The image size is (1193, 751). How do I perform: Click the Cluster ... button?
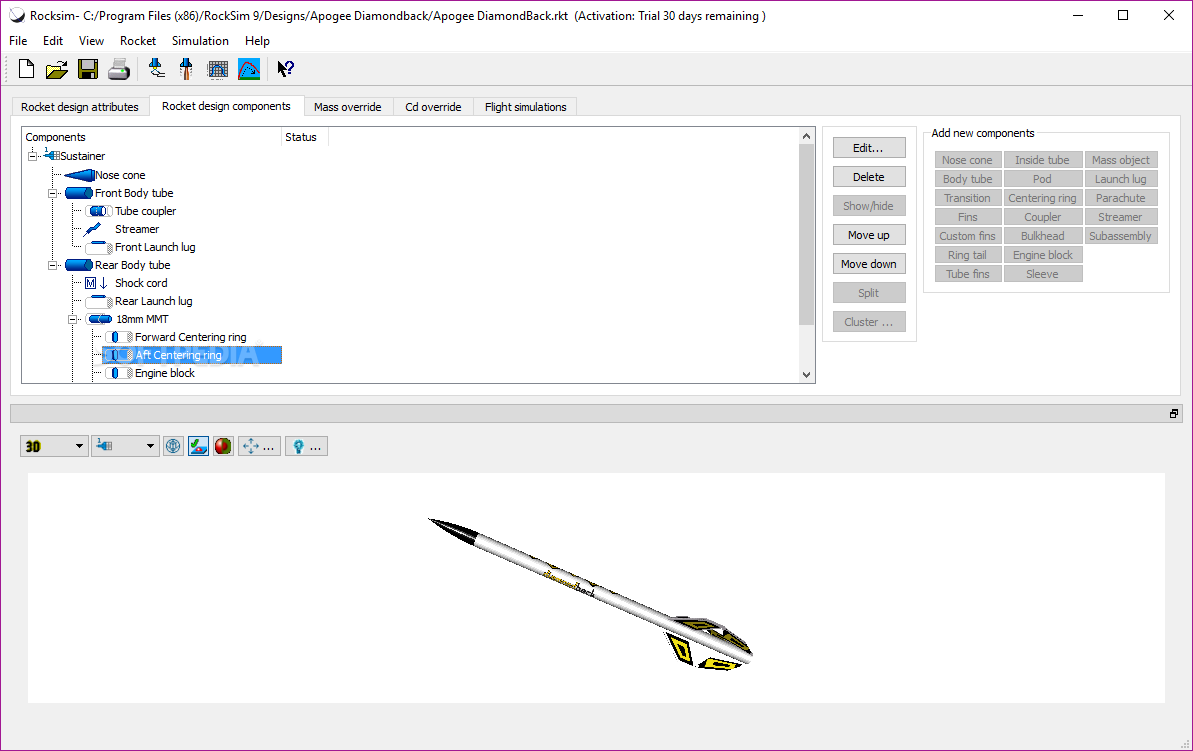(x=869, y=322)
